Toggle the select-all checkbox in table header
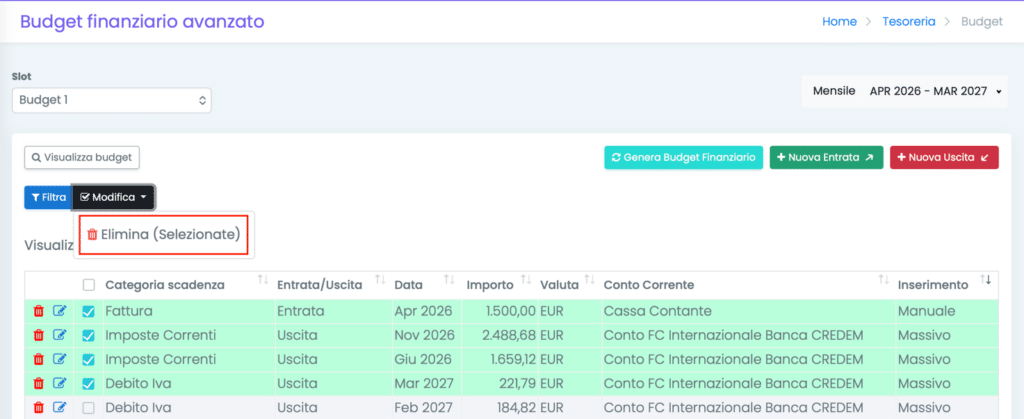1024x419 pixels. (89, 286)
